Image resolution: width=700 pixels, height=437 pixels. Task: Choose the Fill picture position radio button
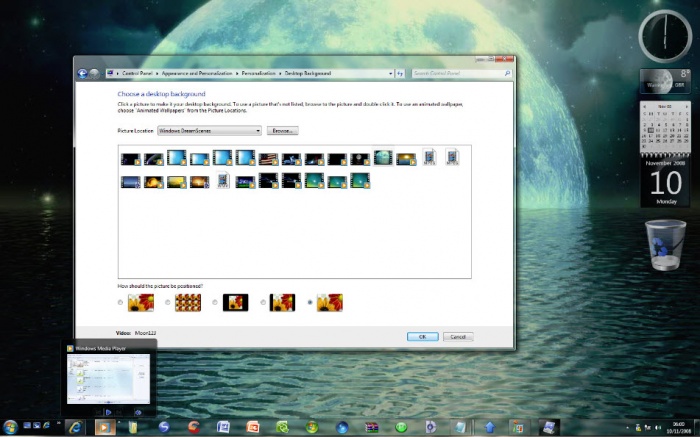point(120,303)
